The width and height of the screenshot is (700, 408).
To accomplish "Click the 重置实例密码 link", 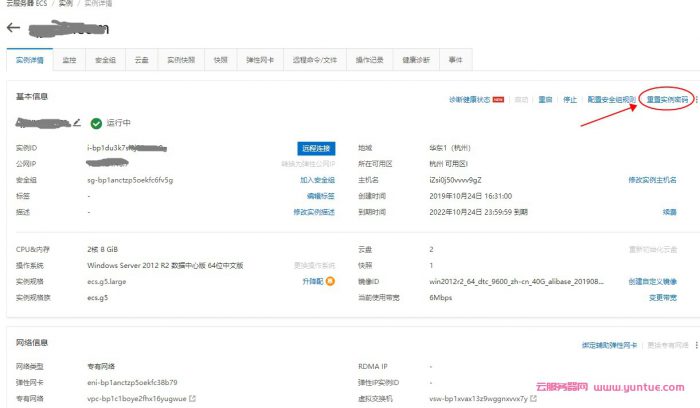I will tap(666, 100).
